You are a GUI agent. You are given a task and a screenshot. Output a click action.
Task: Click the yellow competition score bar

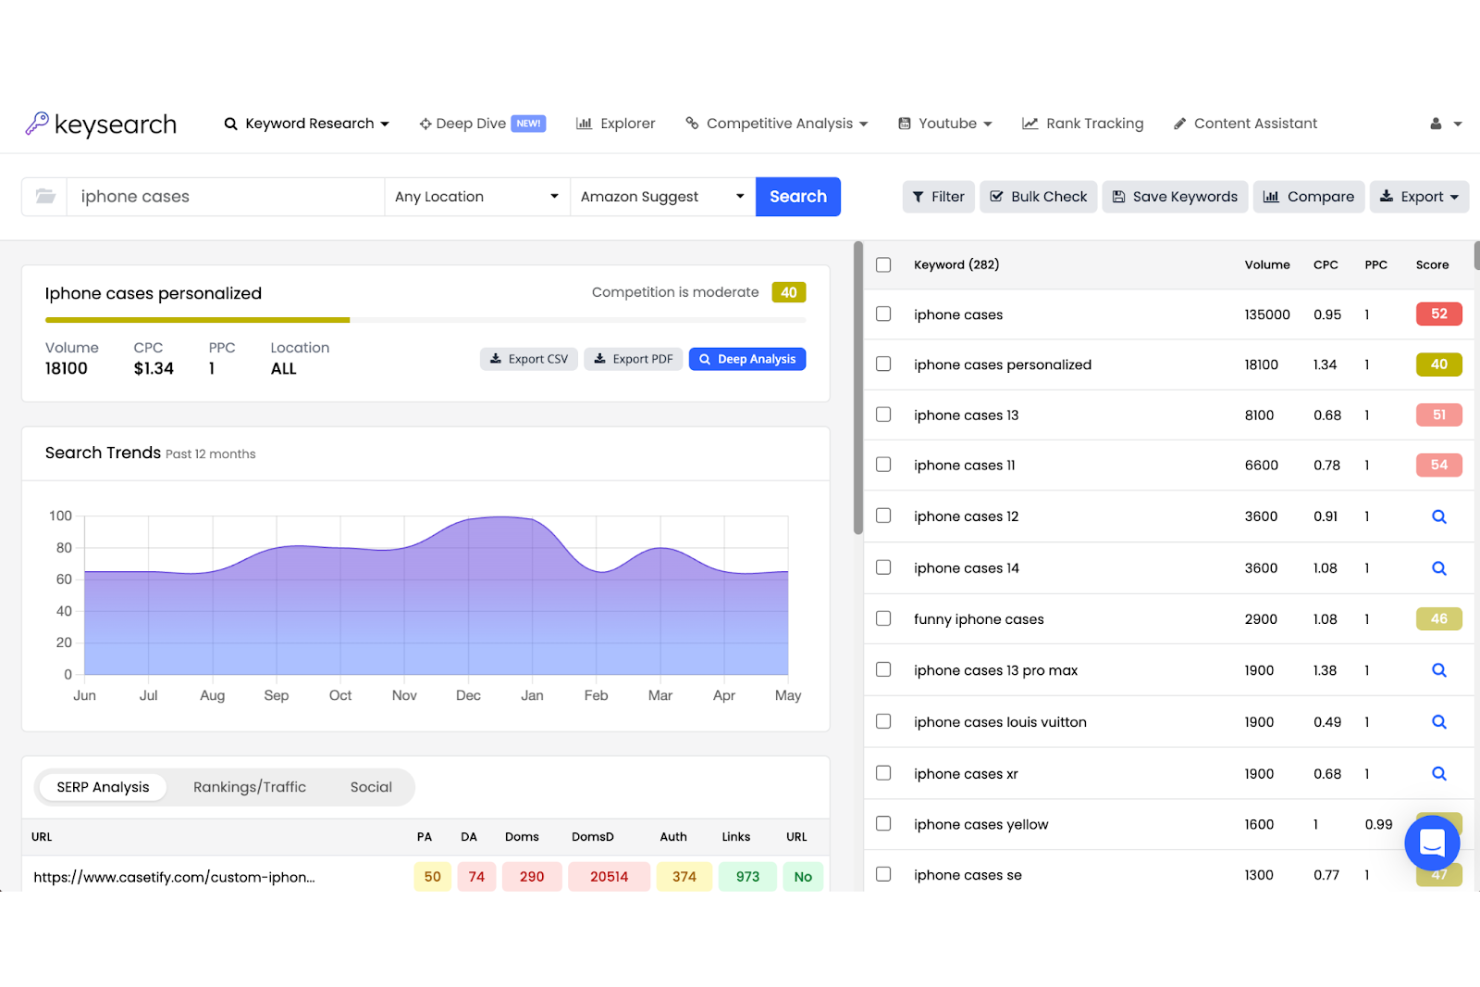tap(788, 291)
